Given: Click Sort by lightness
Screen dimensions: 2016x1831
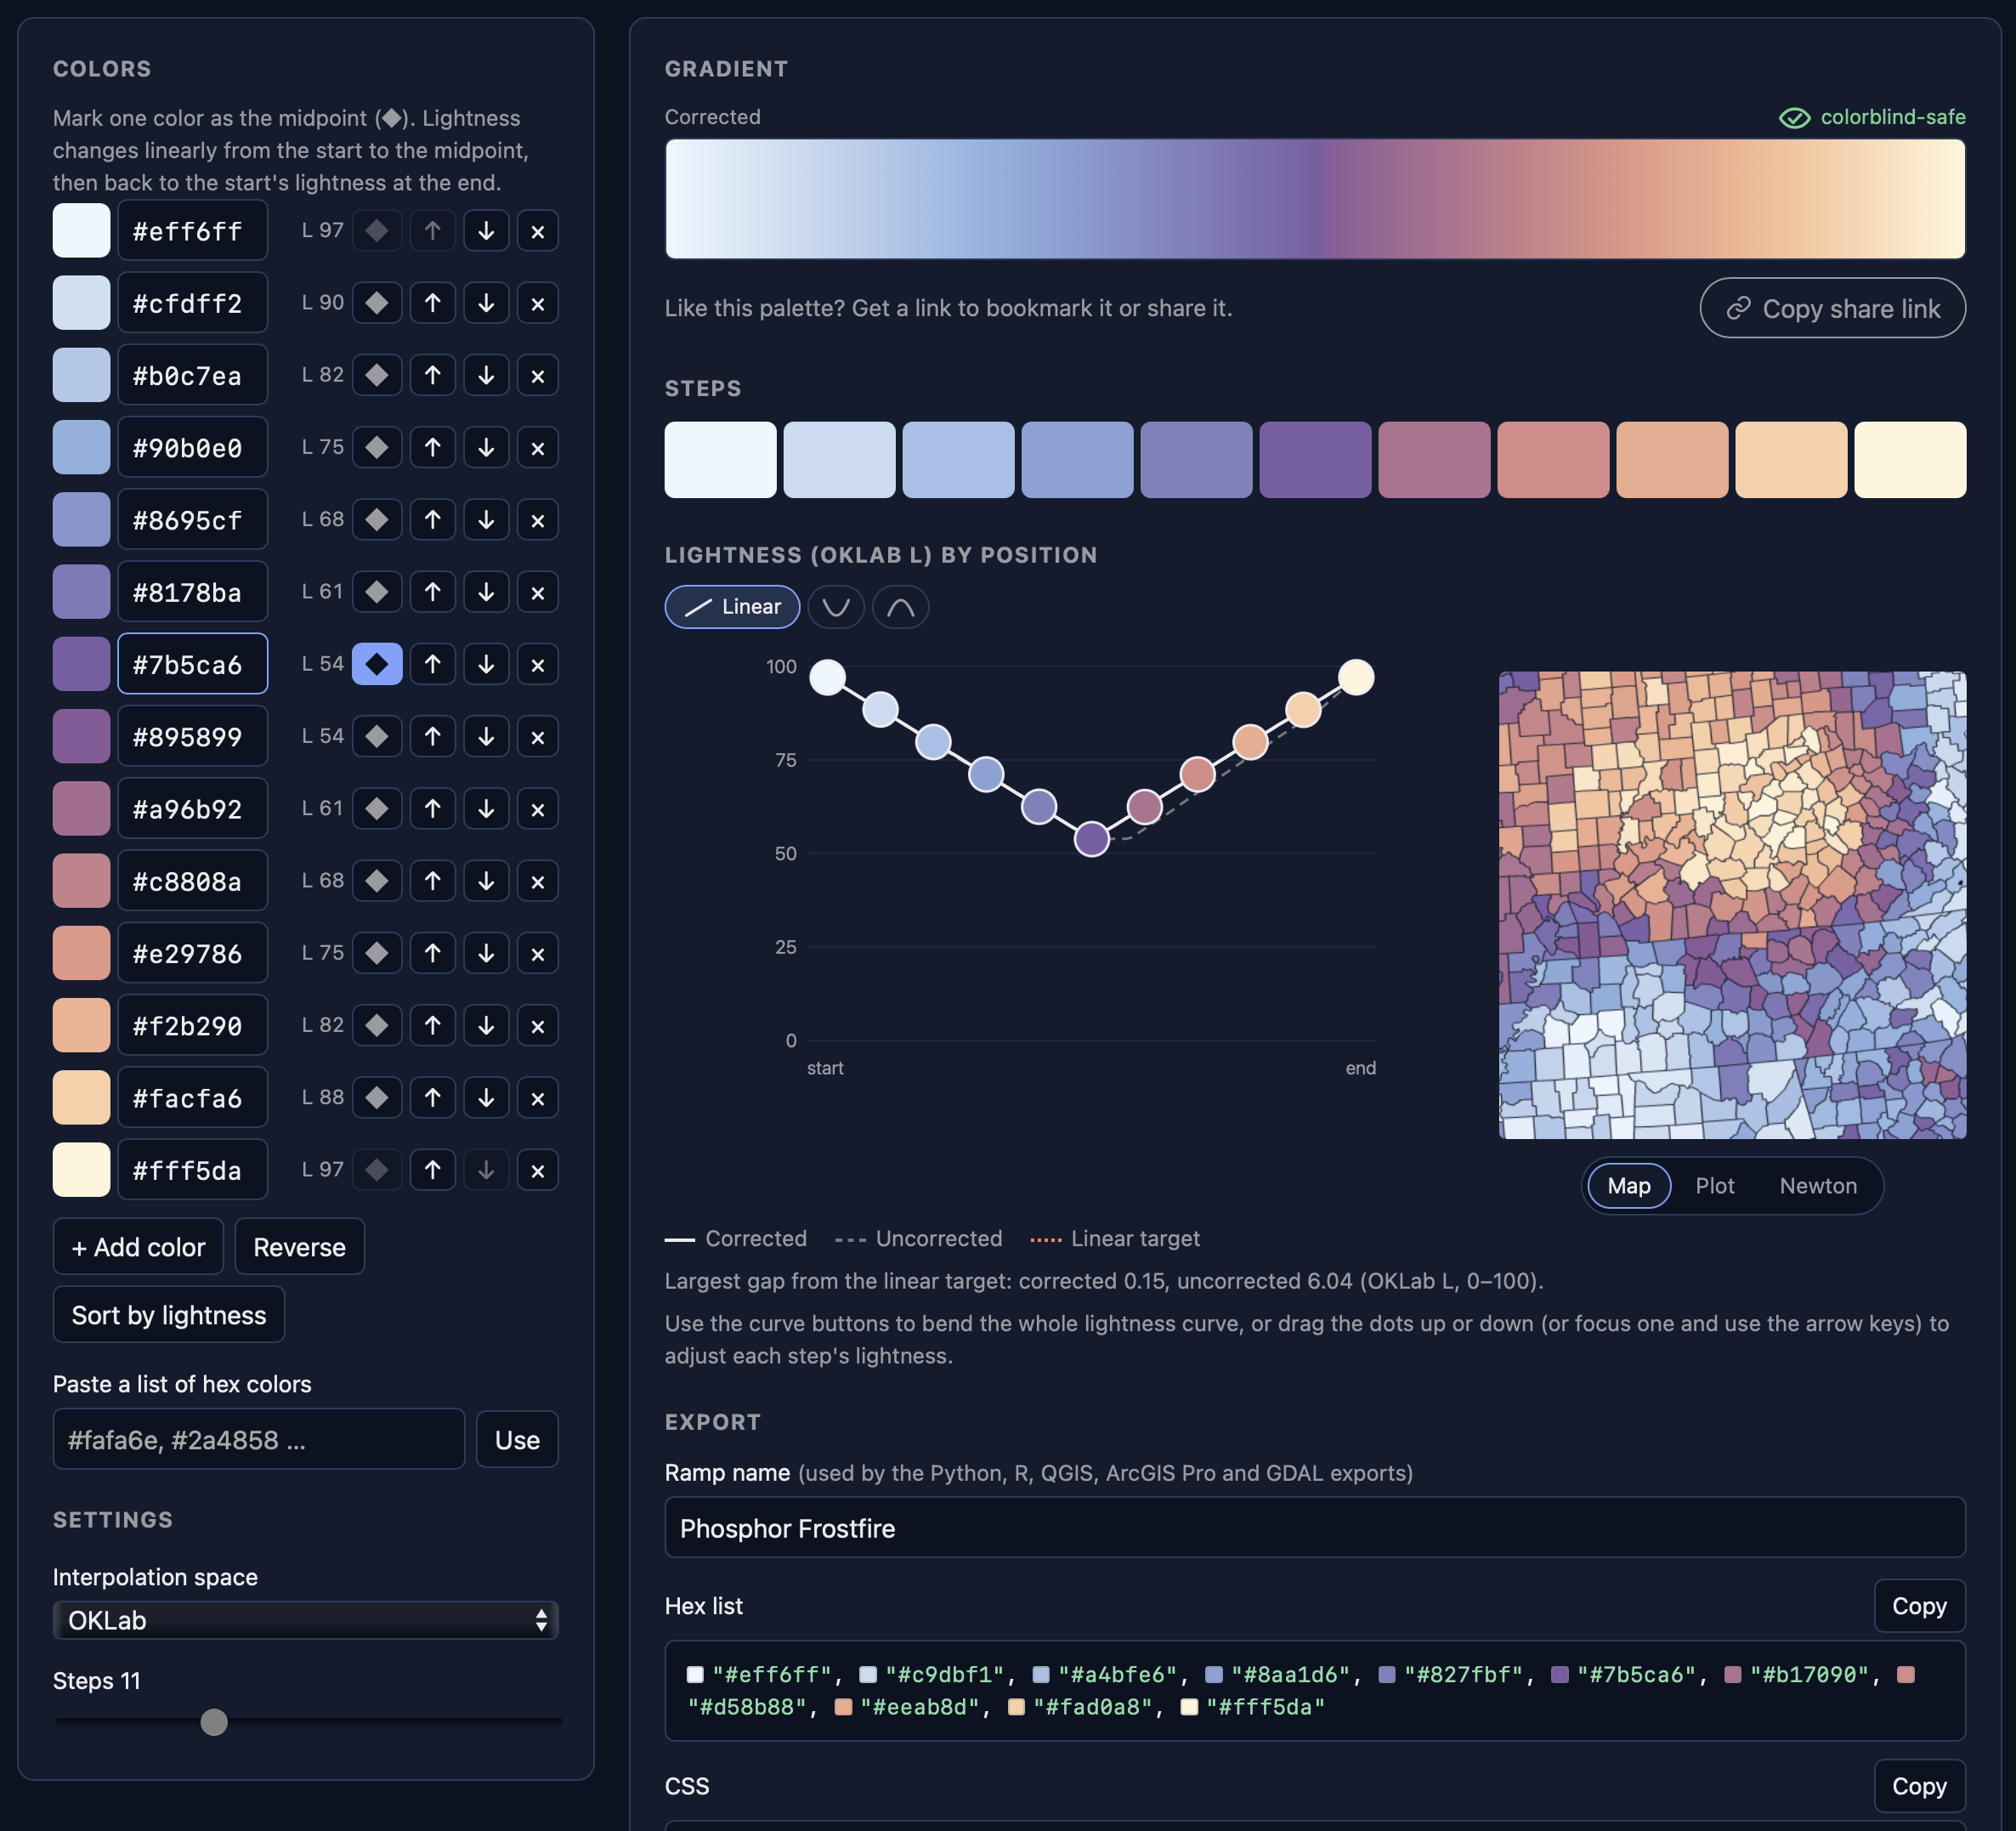Looking at the screenshot, I should click(x=169, y=1314).
